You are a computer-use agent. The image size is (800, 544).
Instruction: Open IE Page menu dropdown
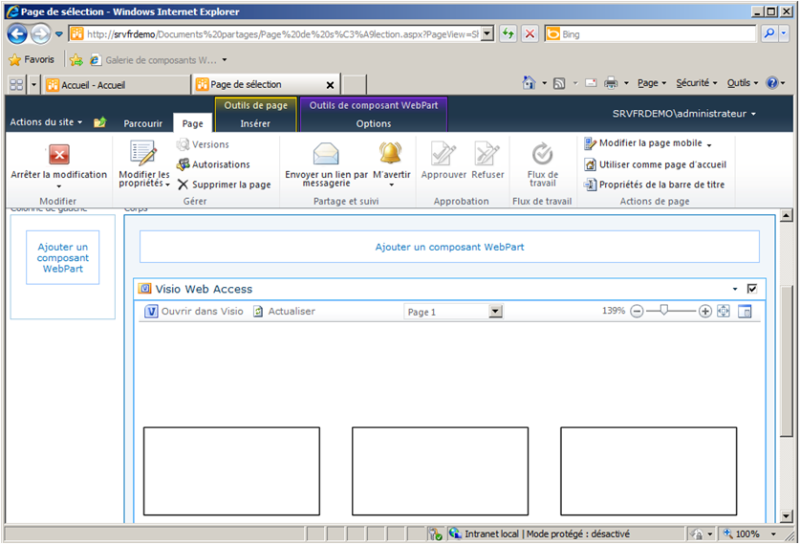click(x=652, y=83)
